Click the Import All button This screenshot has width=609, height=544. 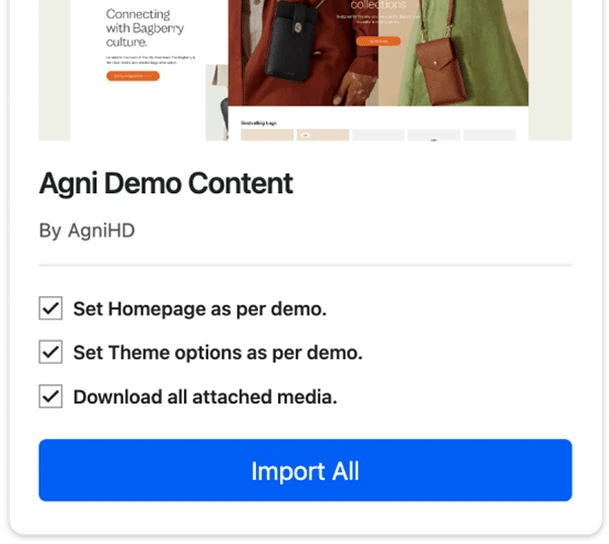(x=305, y=470)
